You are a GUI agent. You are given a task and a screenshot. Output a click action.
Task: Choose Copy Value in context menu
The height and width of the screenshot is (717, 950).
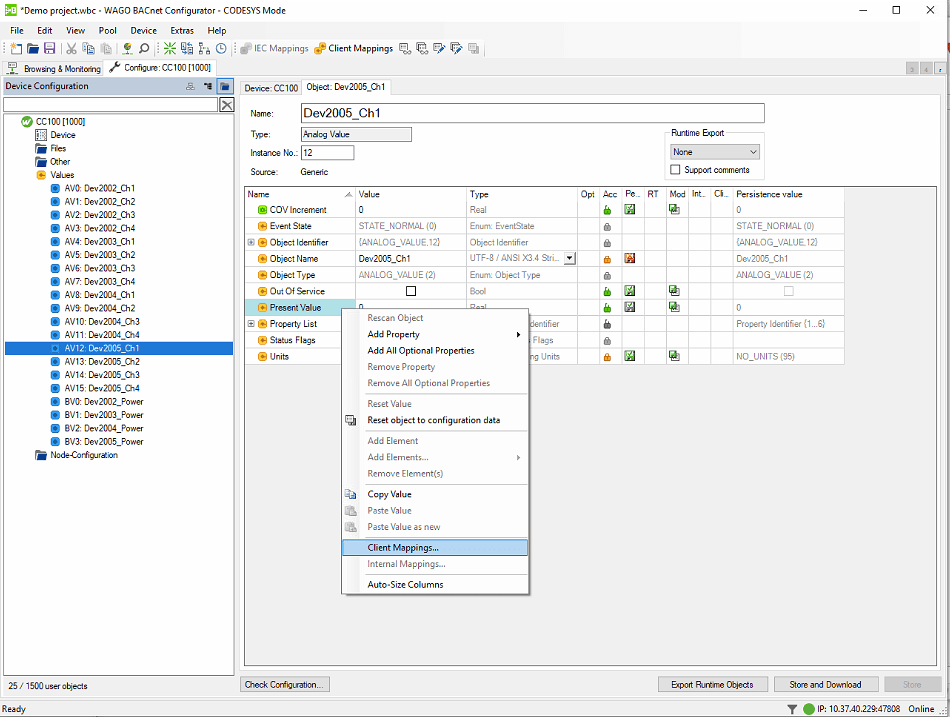[435, 494]
